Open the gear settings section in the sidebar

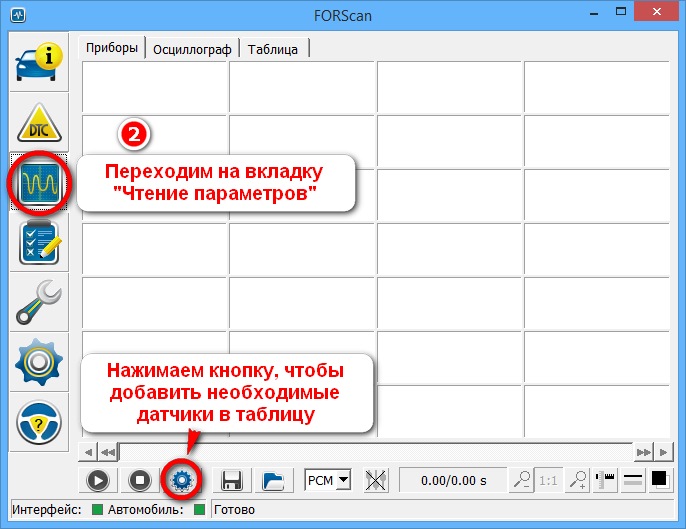tap(39, 362)
